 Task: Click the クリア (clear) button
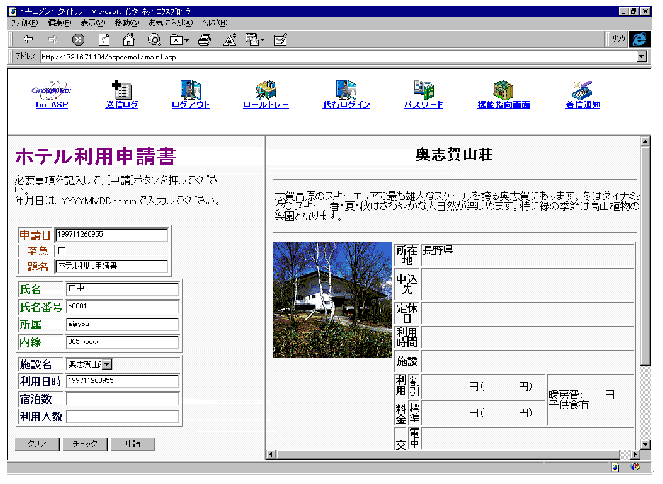point(37,444)
